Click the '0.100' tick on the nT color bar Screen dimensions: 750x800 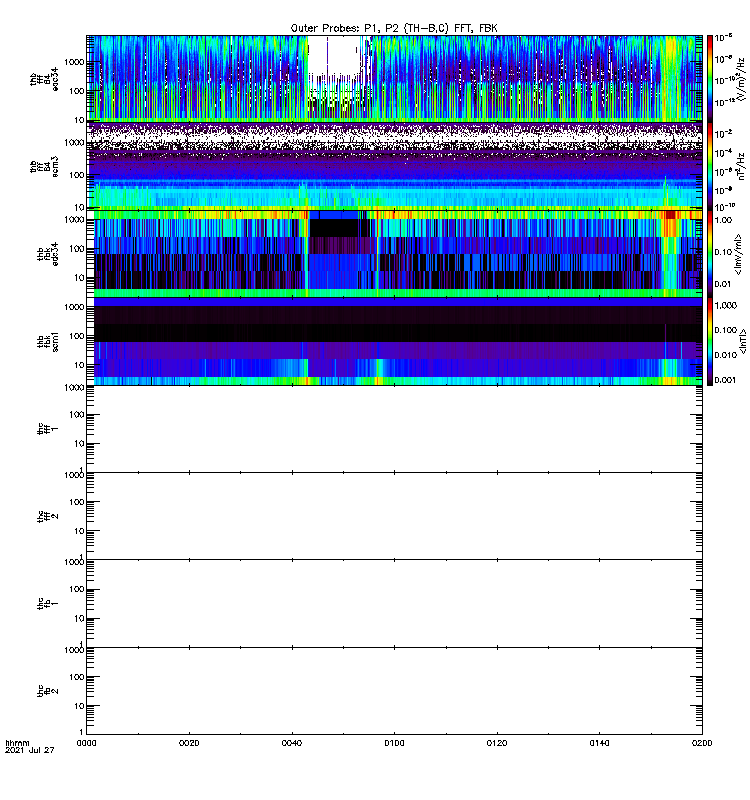726,330
